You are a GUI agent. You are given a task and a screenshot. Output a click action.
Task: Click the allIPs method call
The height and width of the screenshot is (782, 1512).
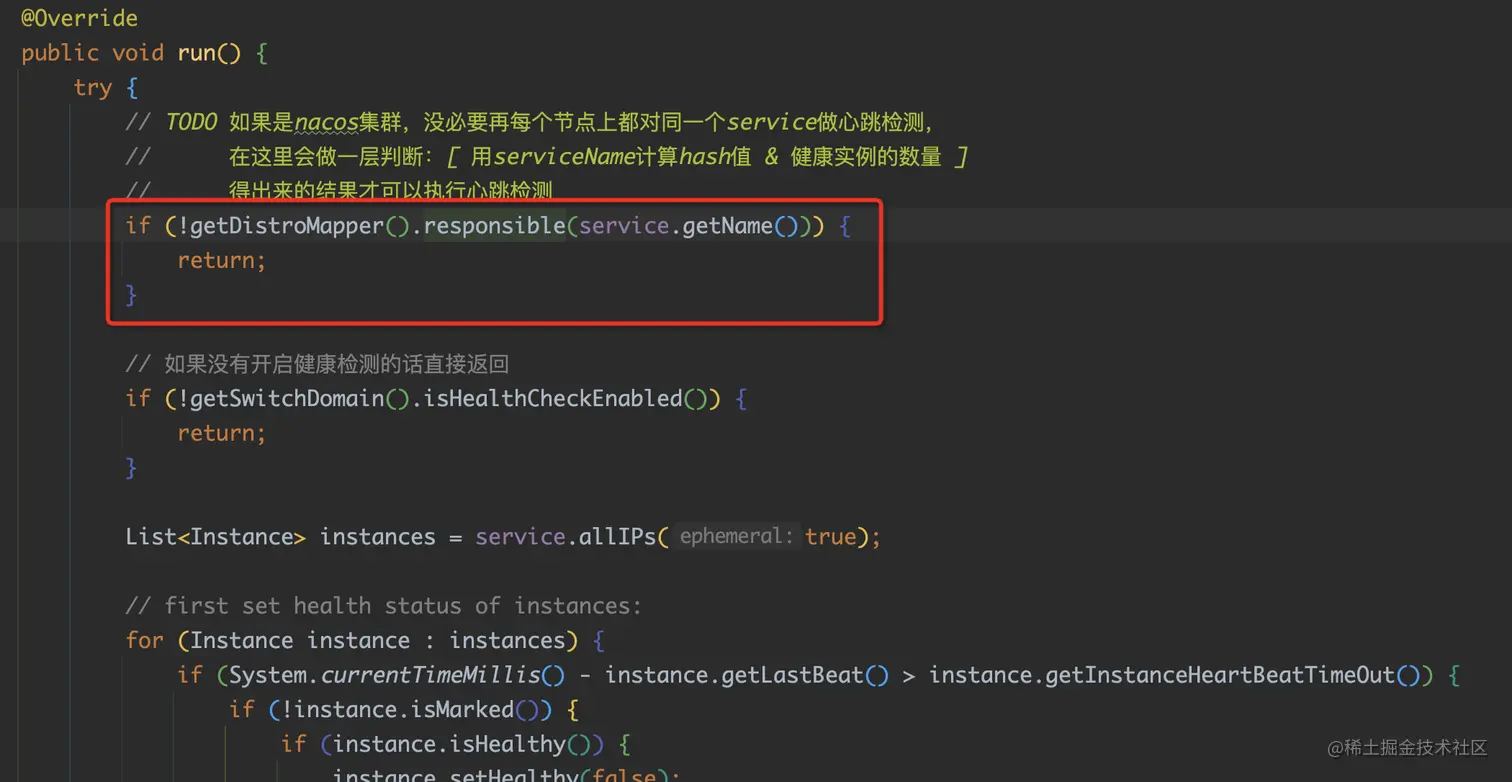coord(618,537)
